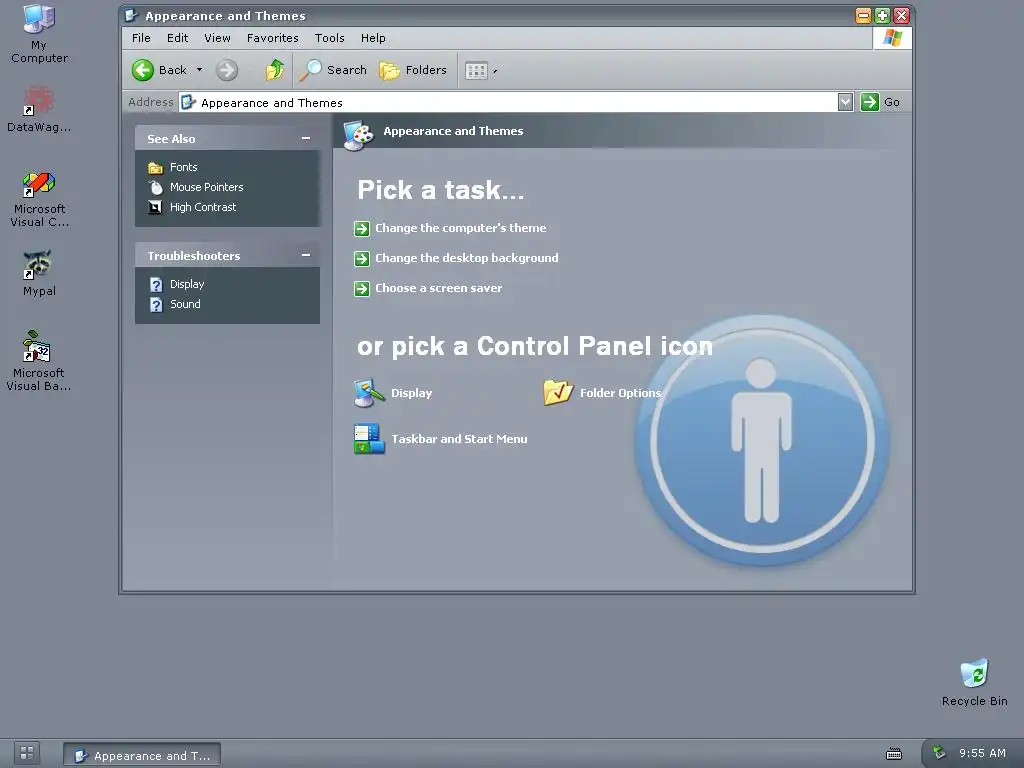This screenshot has width=1024, height=768.
Task: Click the system tray icon beside clock
Action: [x=938, y=752]
